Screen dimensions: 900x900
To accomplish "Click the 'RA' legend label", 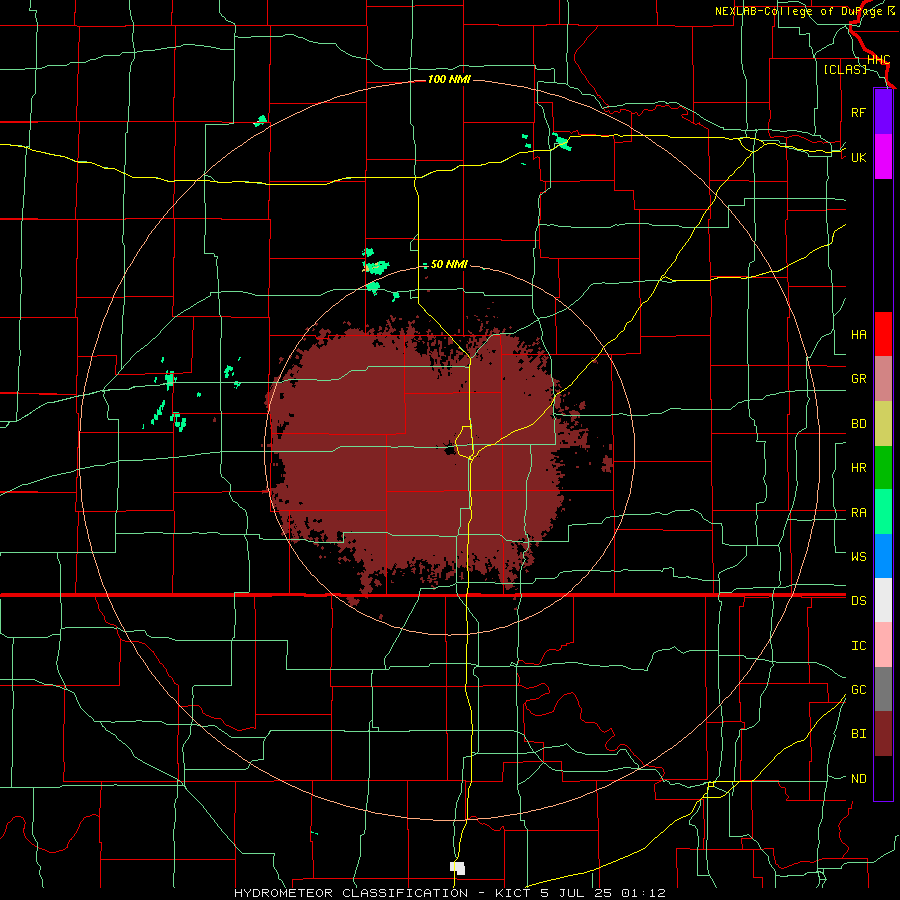I will point(858,513).
